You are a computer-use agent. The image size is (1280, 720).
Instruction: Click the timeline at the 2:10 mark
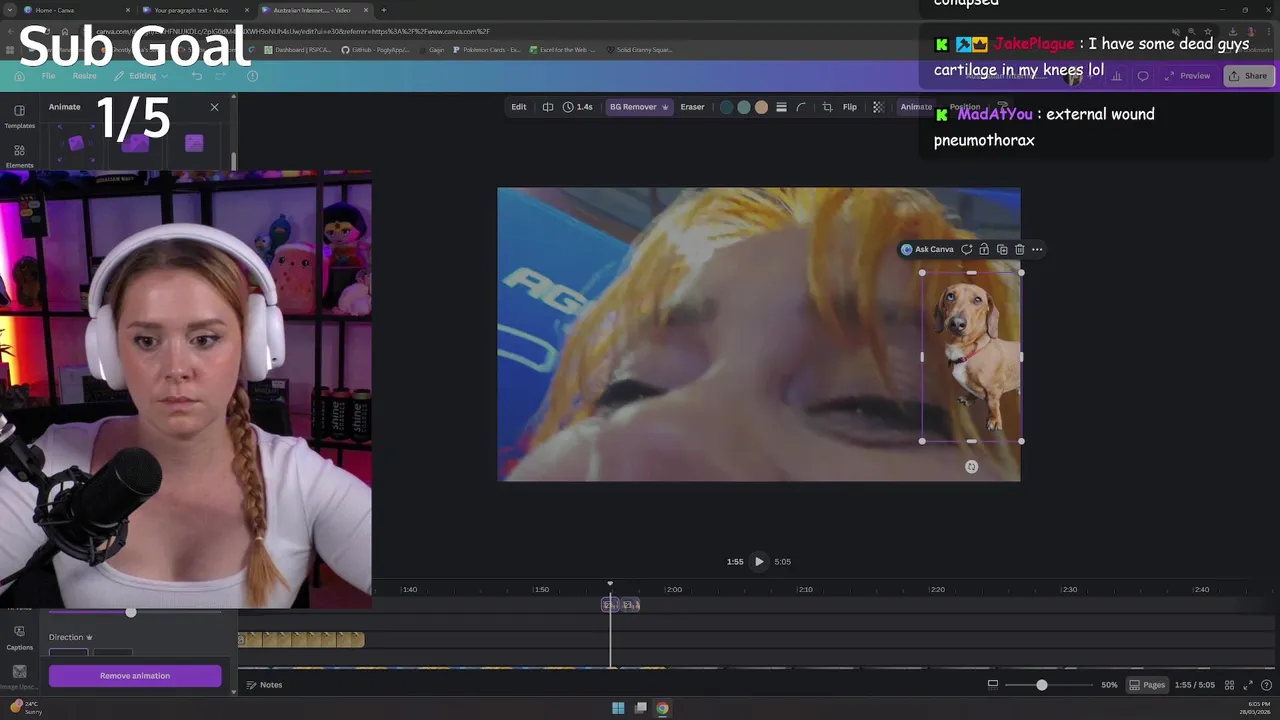[x=805, y=589]
